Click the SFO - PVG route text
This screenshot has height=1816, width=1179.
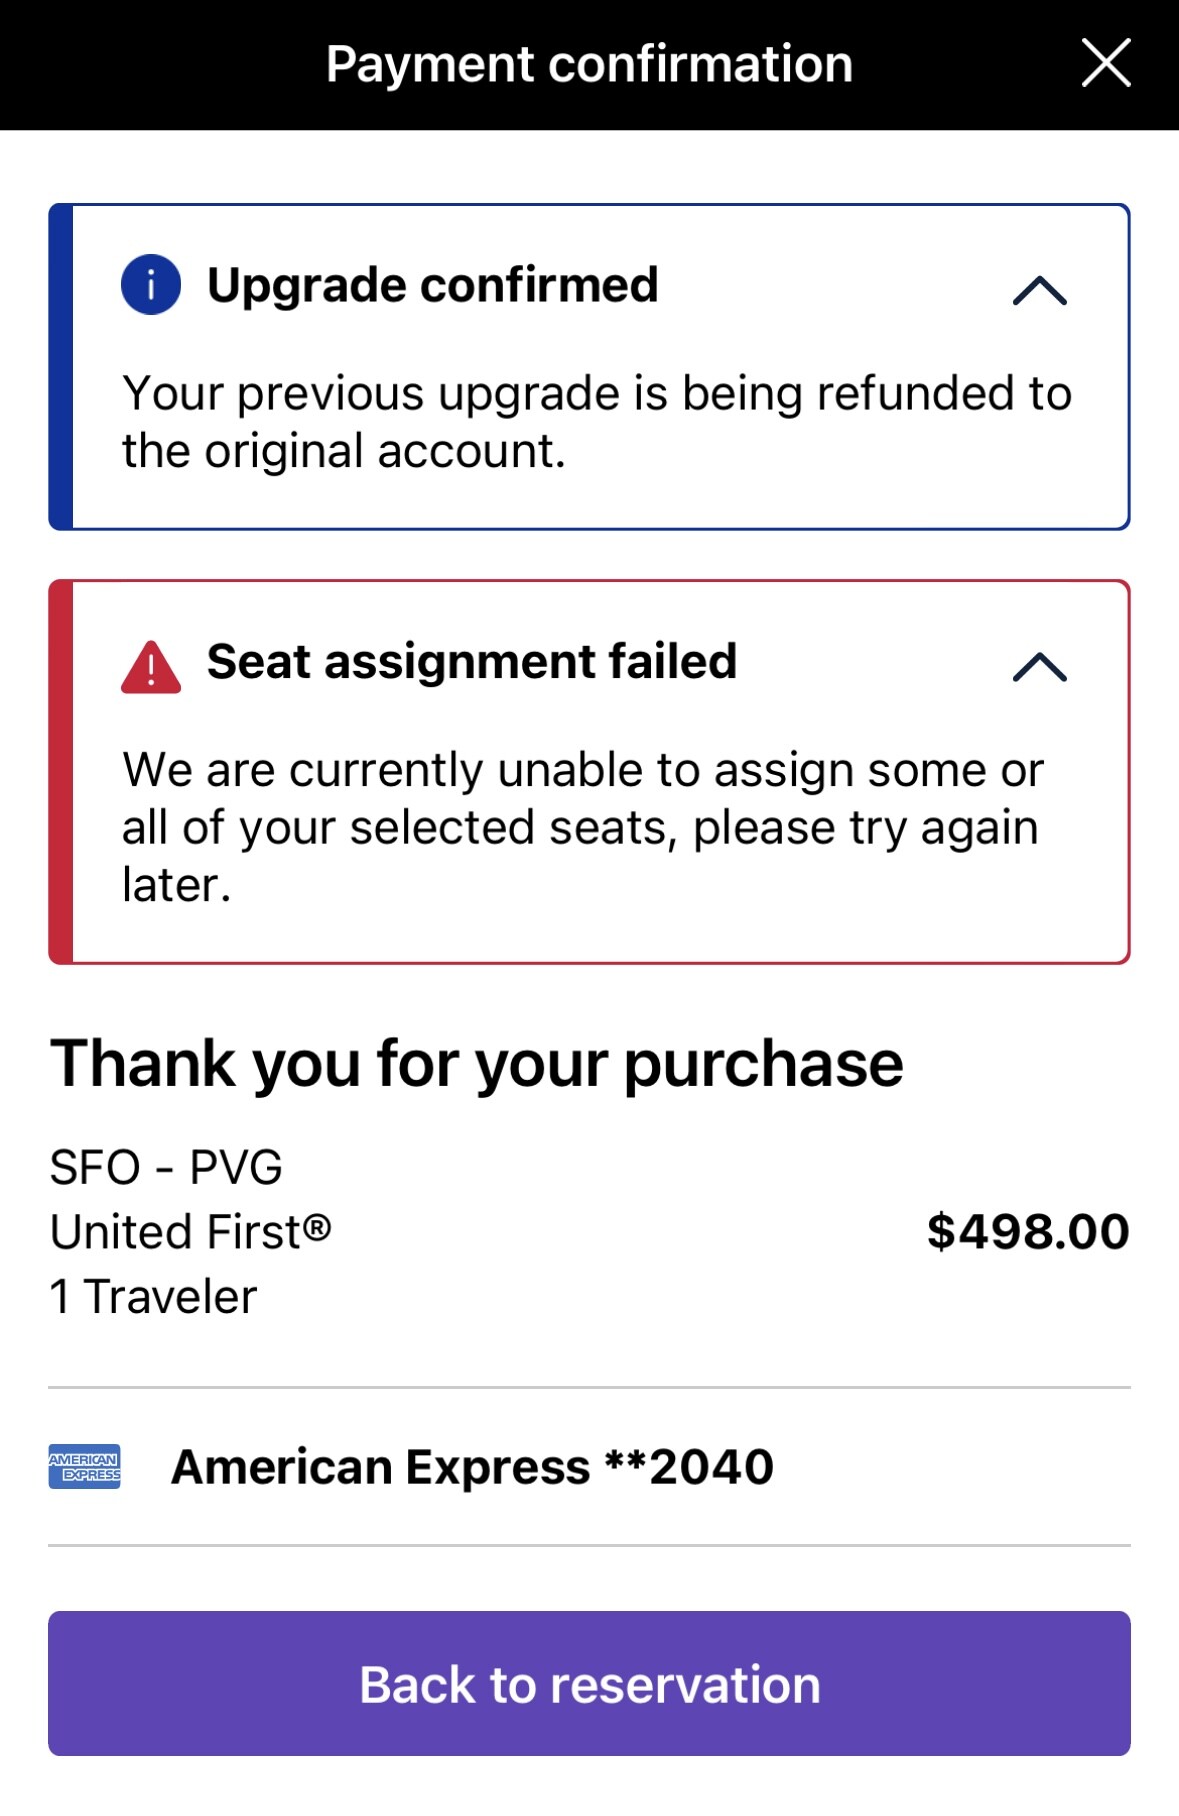(x=166, y=1167)
